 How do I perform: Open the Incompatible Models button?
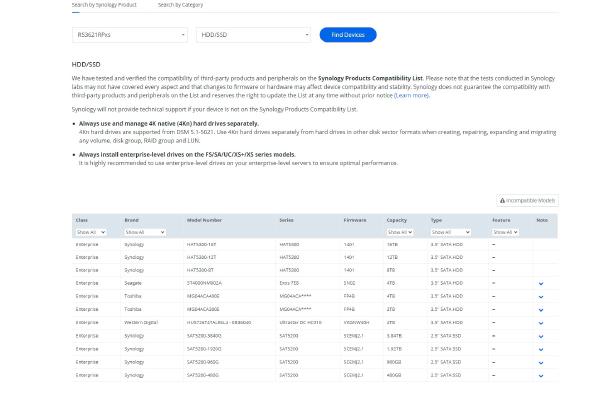point(527,201)
